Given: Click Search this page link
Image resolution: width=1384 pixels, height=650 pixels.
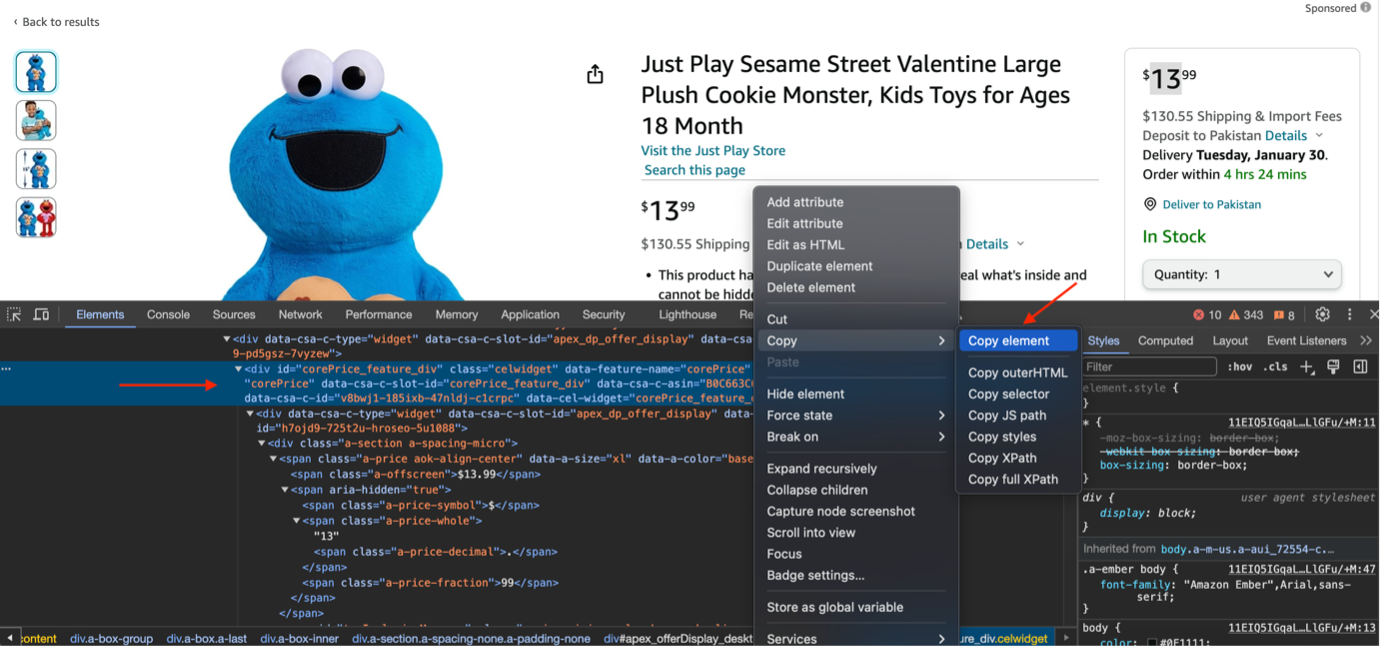Looking at the screenshot, I should pyautogui.click(x=695, y=171).
